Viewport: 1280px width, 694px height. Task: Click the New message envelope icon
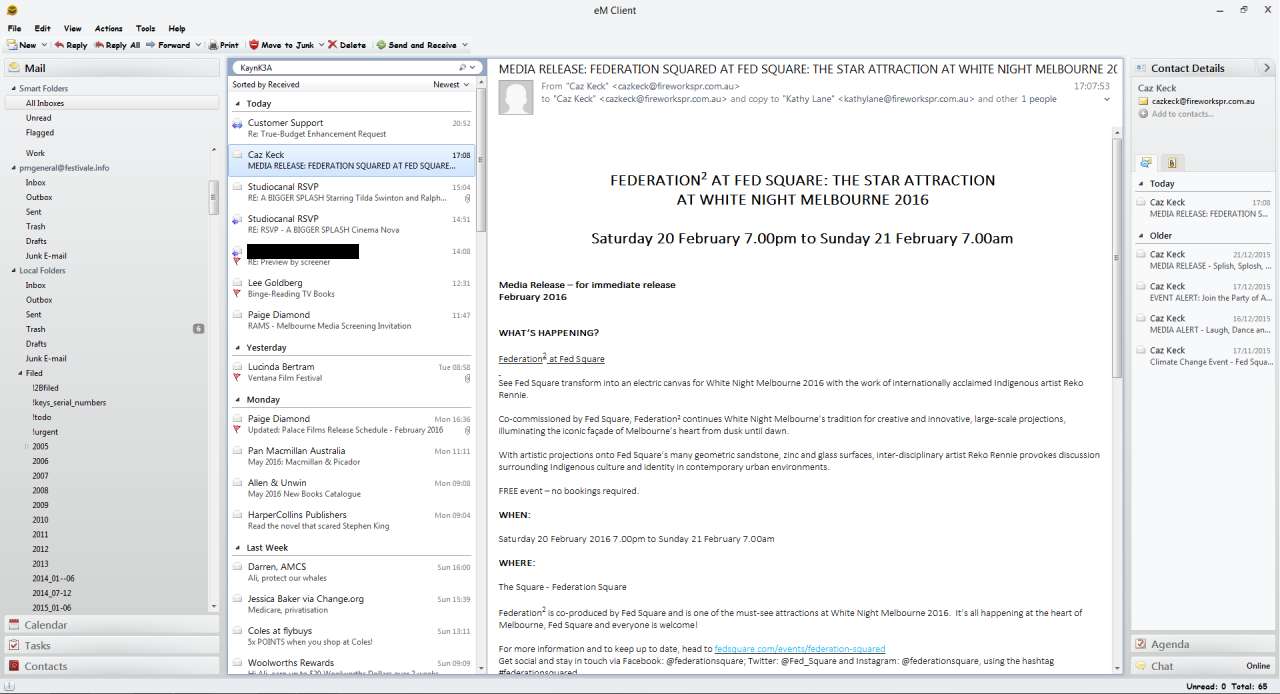[x=12, y=45]
